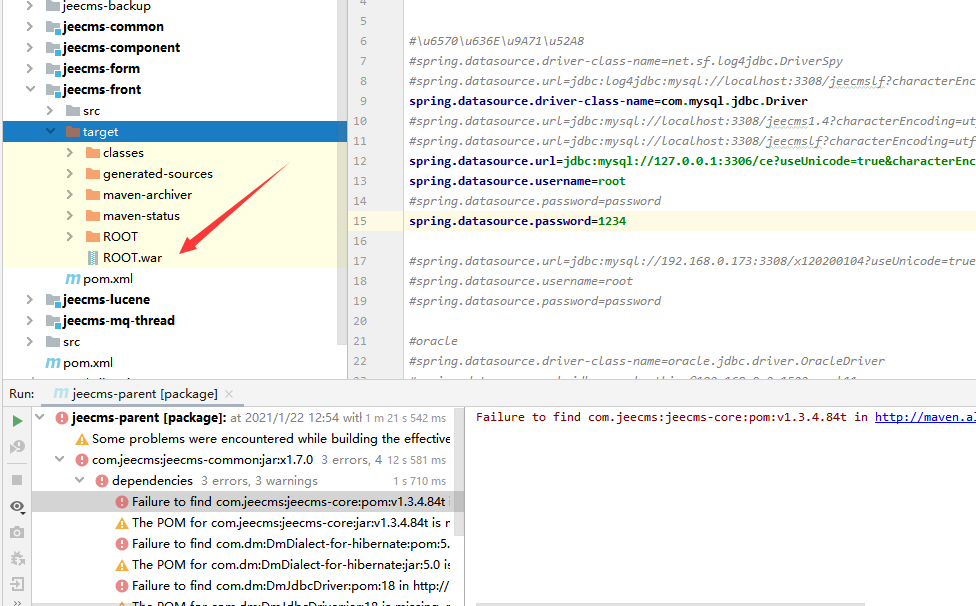
Task: Click the camera dump threads icon
Action: click(17, 533)
